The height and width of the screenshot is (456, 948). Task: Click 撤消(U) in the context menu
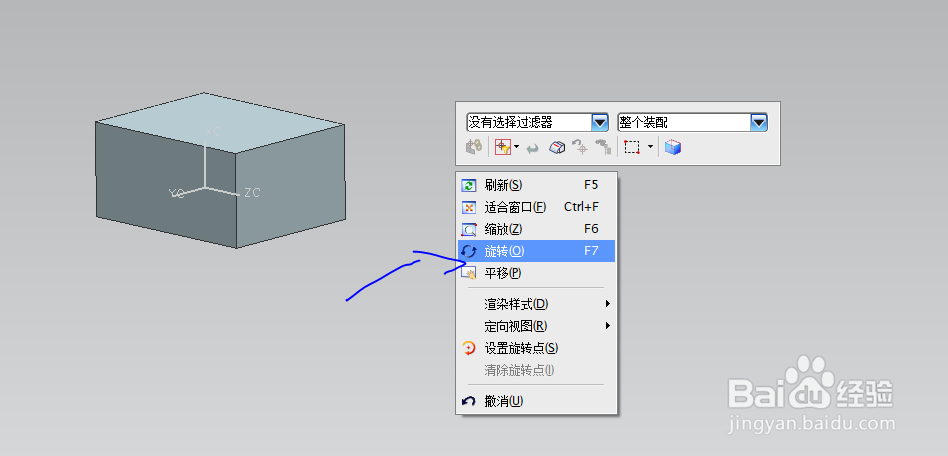536,401
